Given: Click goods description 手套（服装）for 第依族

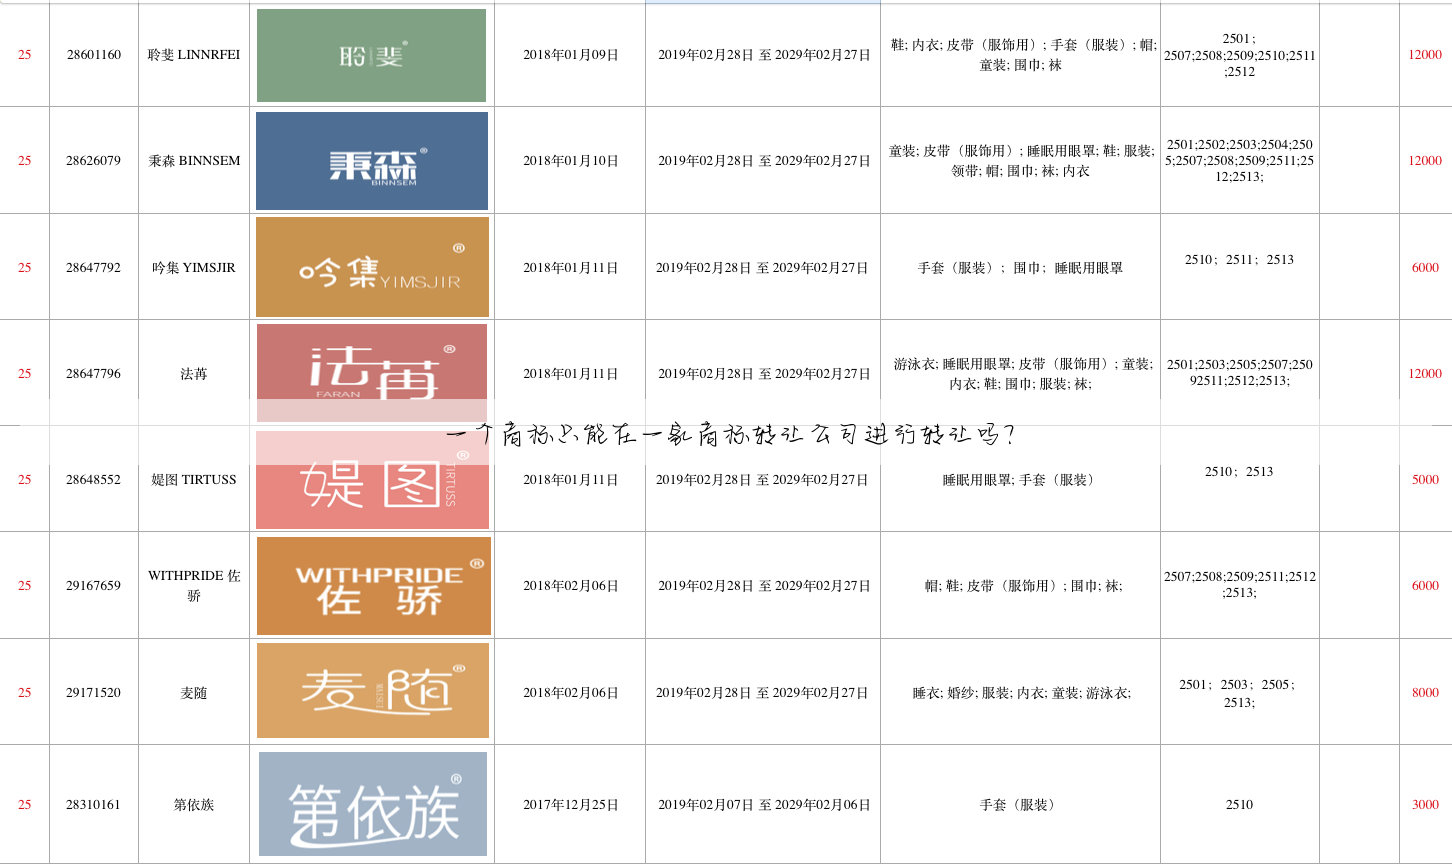Looking at the screenshot, I should tap(1019, 804).
